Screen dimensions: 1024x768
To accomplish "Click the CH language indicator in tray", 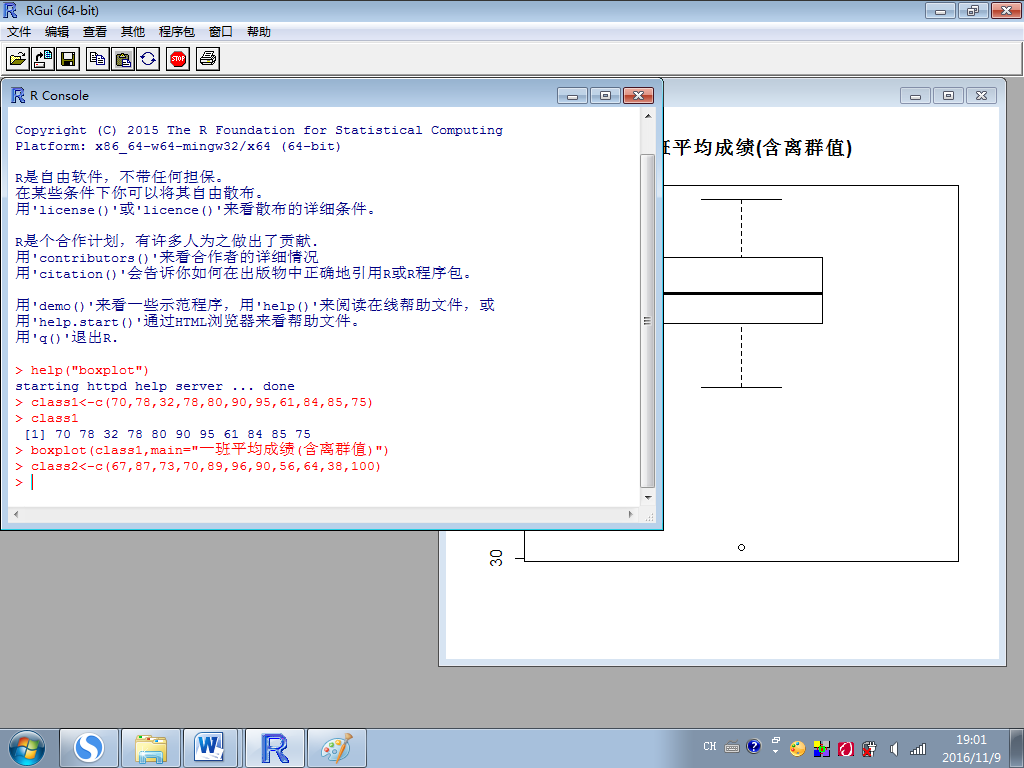I will tap(710, 746).
